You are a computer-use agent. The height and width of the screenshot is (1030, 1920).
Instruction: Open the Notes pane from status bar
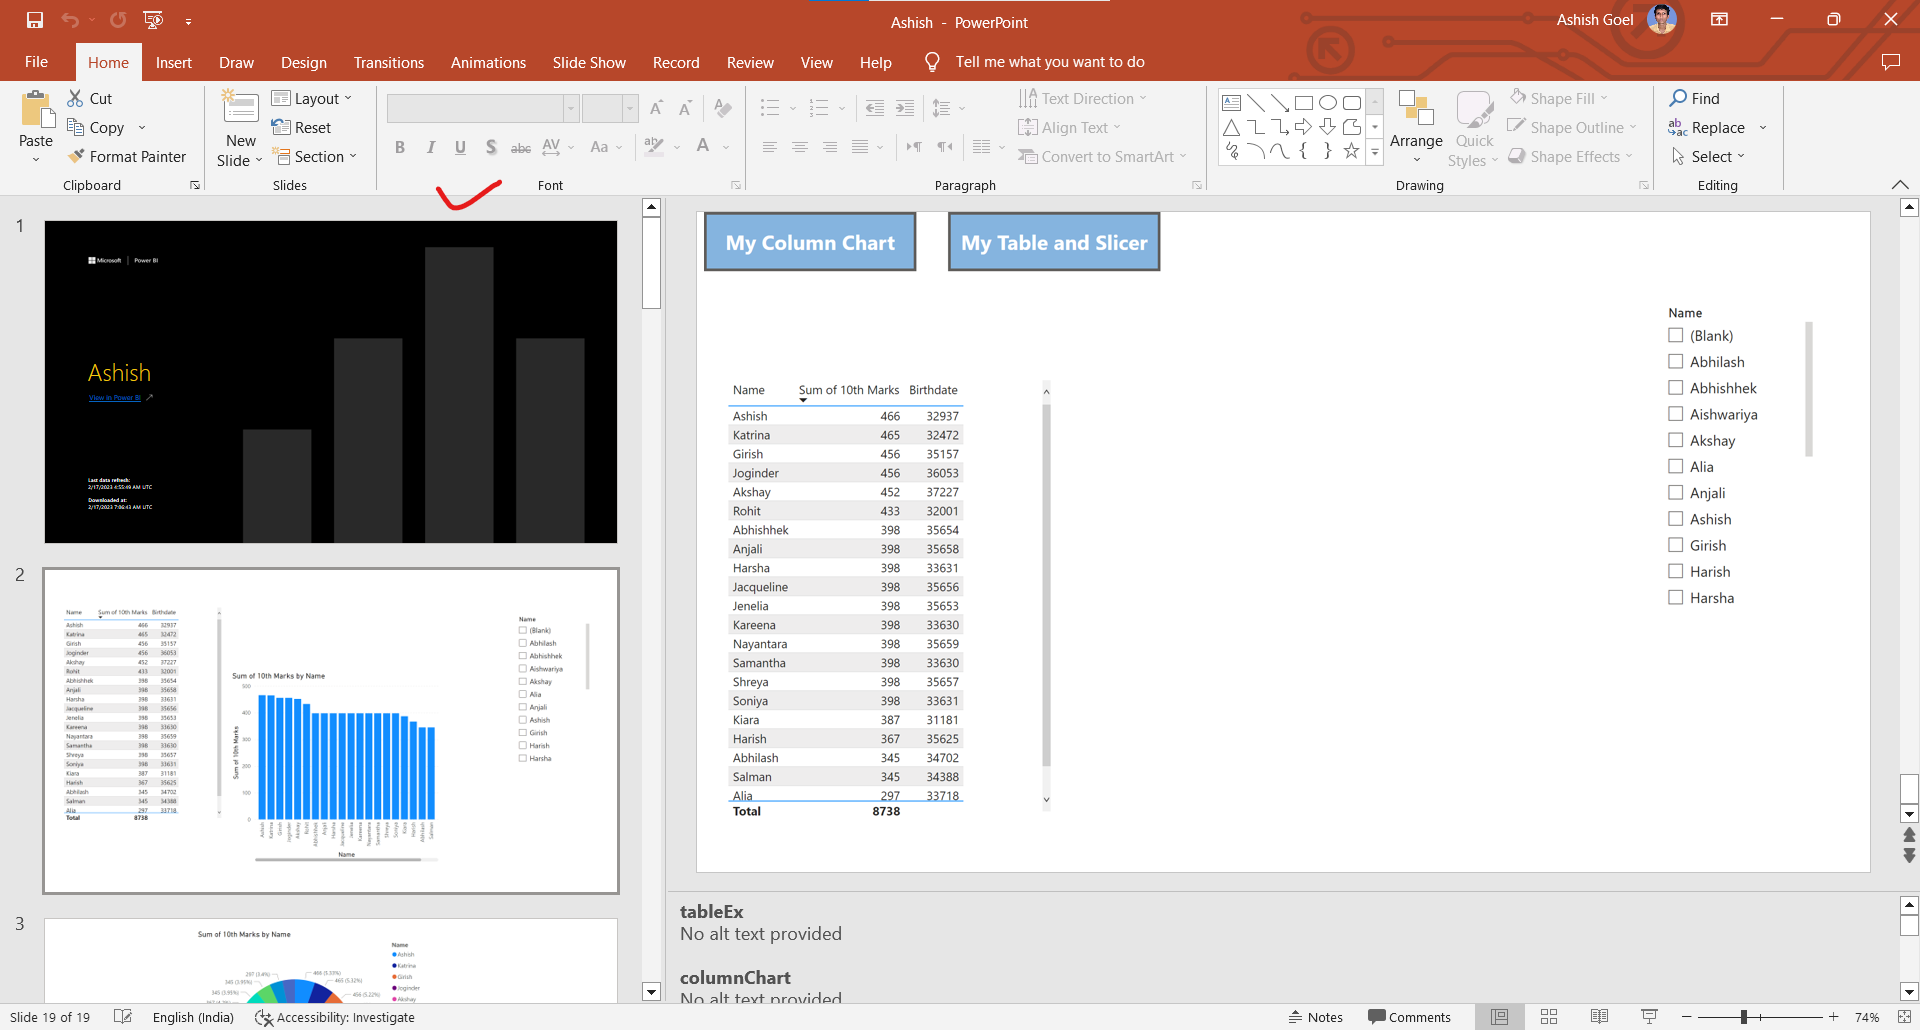tap(1316, 1017)
